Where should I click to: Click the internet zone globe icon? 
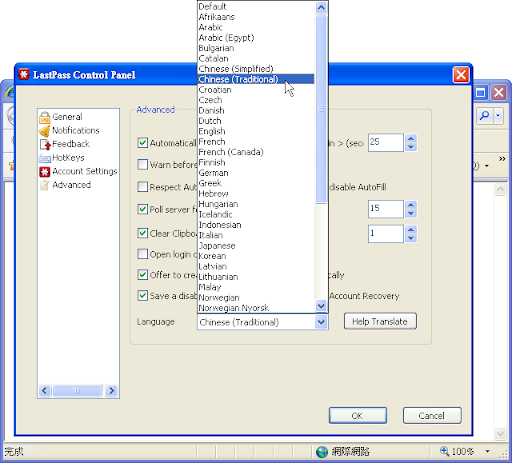[322, 452]
